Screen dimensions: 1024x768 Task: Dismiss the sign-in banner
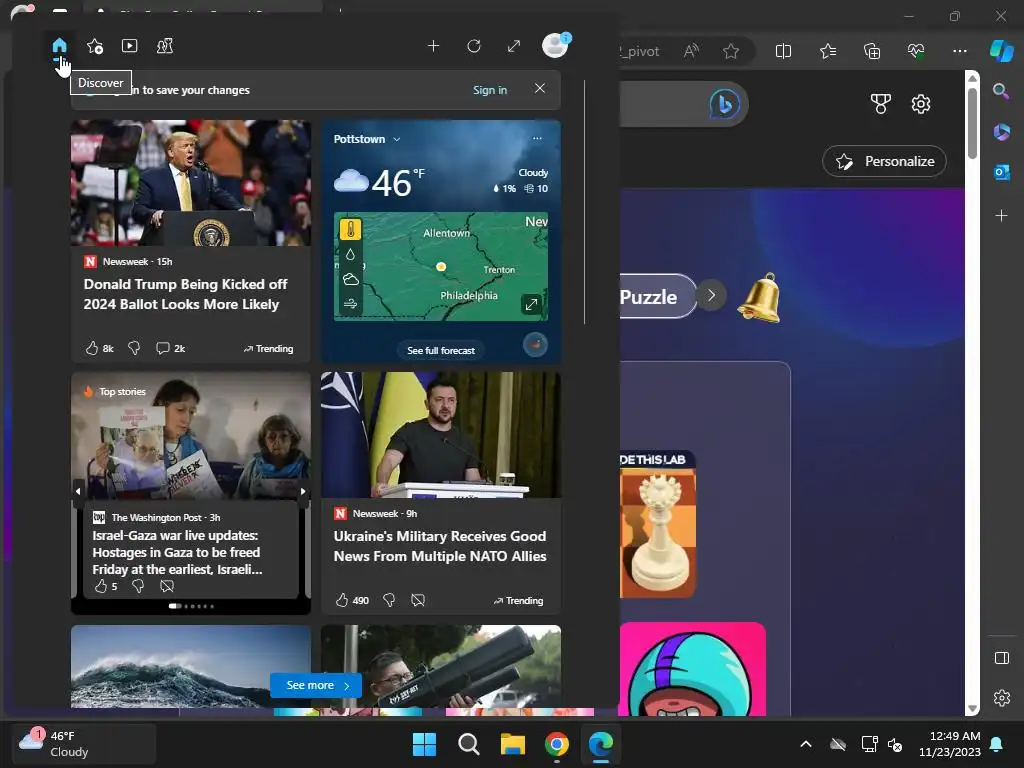tap(539, 88)
